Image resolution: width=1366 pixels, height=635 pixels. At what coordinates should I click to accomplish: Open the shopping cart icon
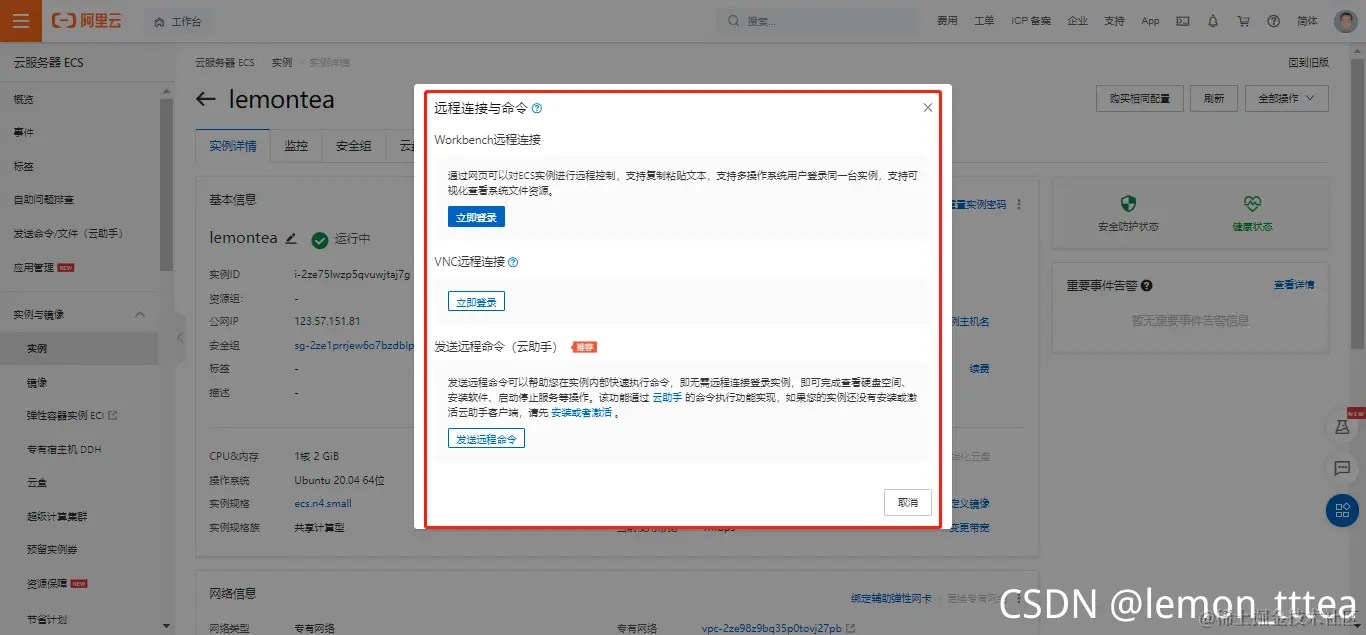pyautogui.click(x=1243, y=21)
